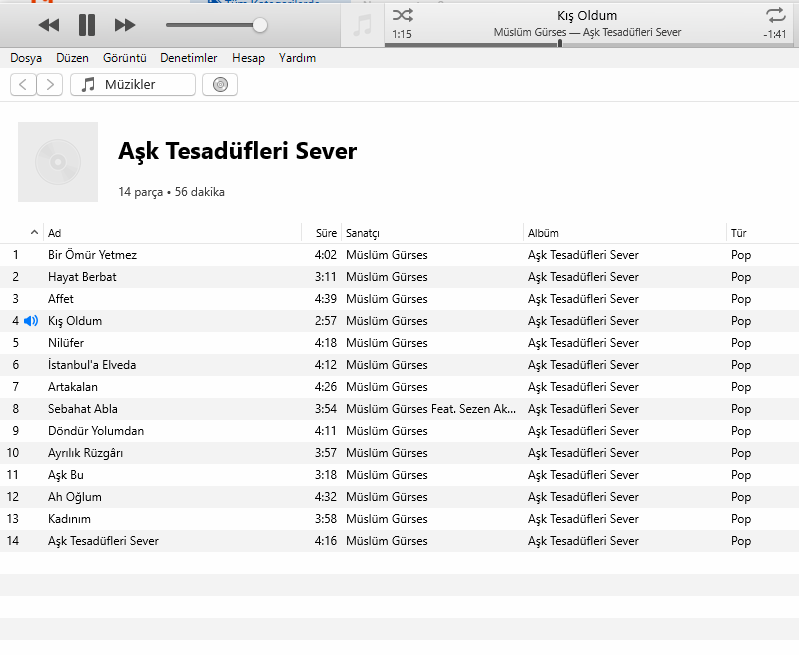Click album cell in Kadınım row
The width and height of the screenshot is (799, 655).
[x=583, y=519]
